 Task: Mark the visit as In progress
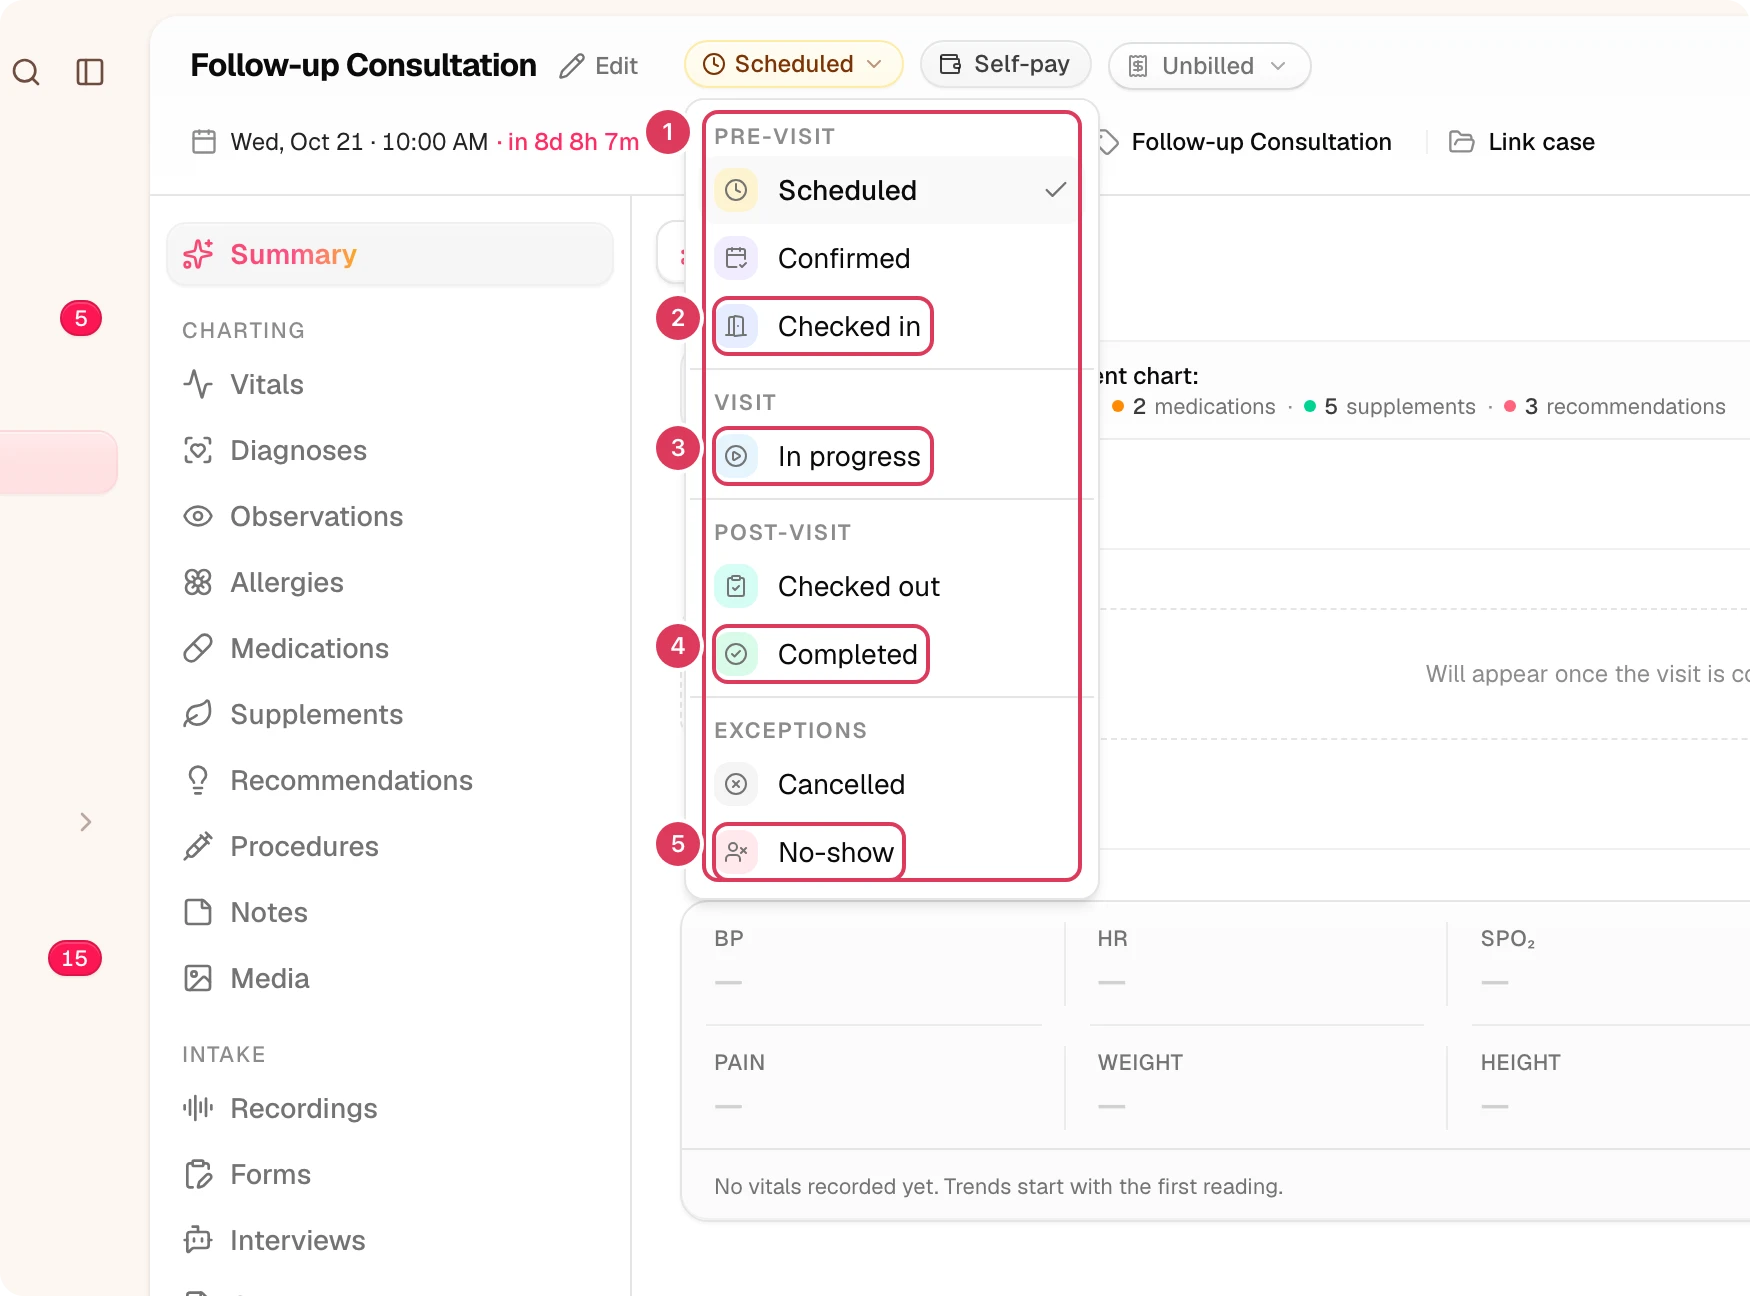(892, 456)
